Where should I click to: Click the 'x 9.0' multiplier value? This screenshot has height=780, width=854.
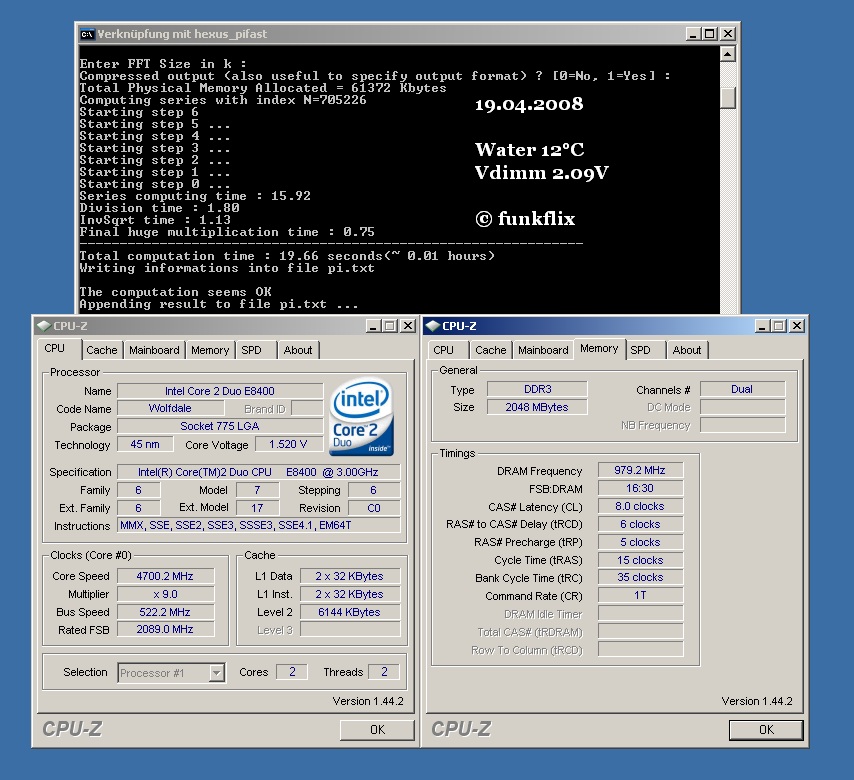point(165,594)
